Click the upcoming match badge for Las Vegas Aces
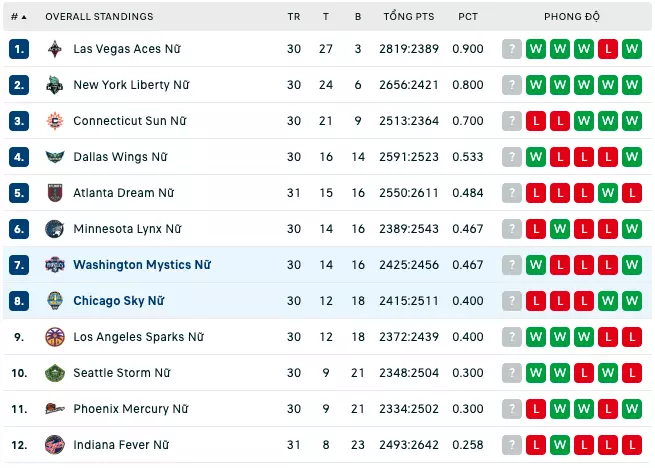The image size is (655, 468). click(x=512, y=49)
